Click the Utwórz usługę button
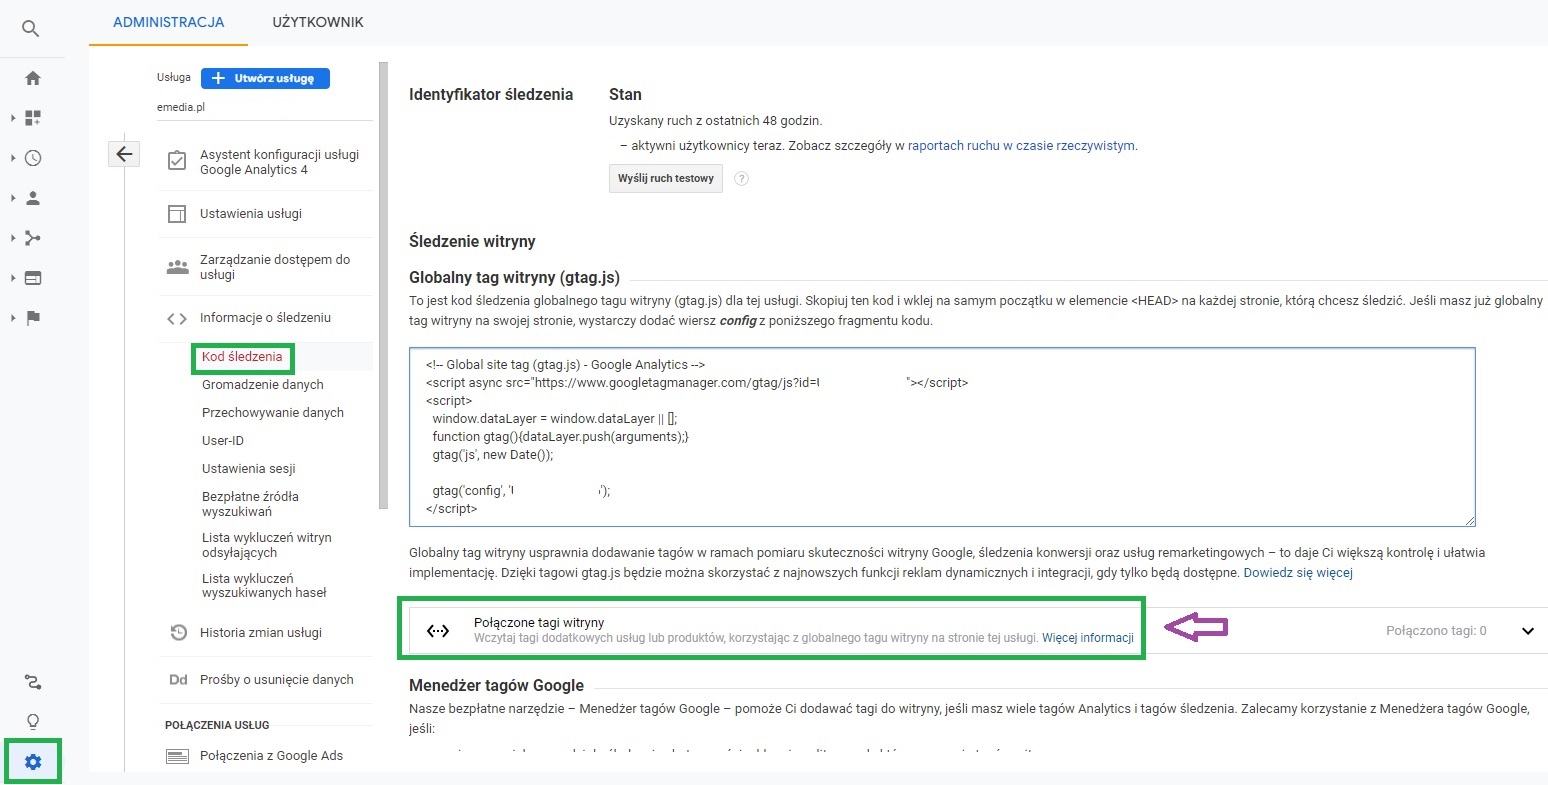This screenshot has height=785, width=1548. (264, 78)
